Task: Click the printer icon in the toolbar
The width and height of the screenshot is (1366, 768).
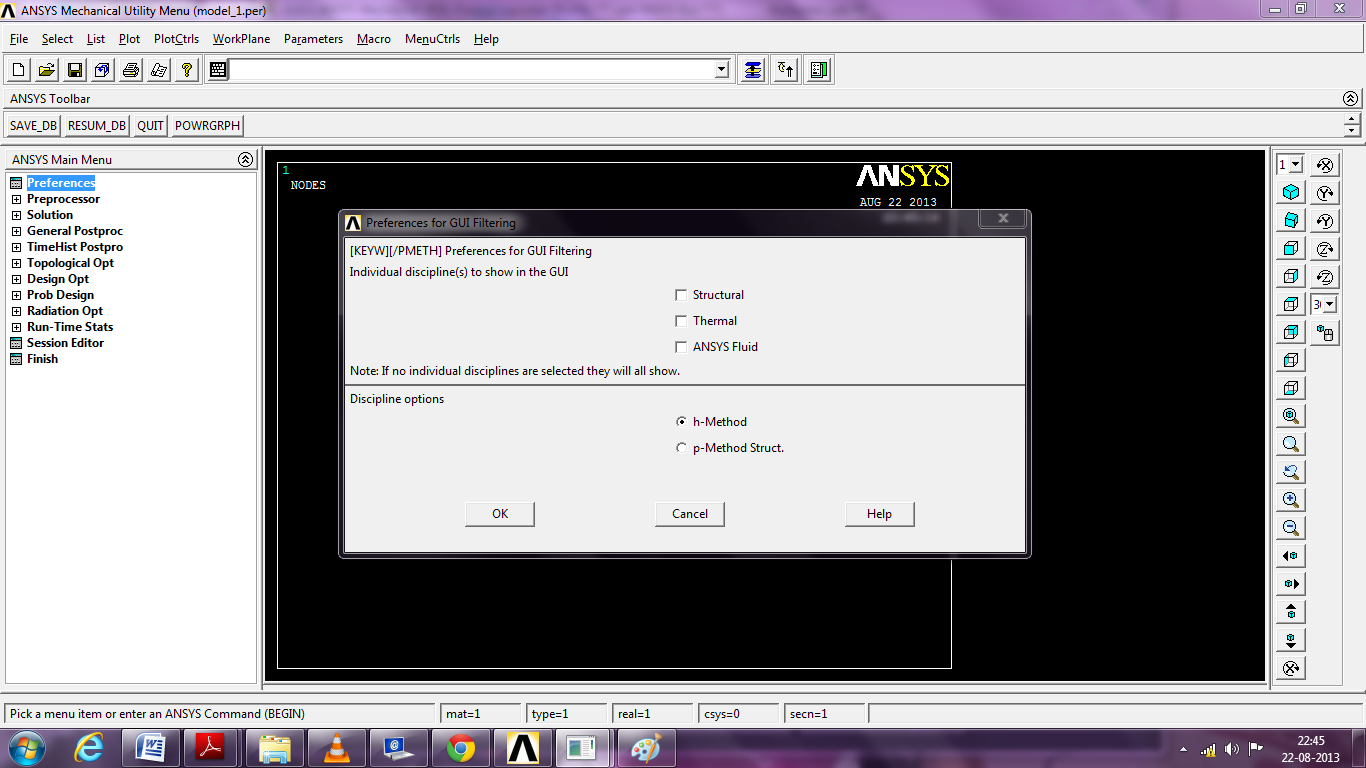Action: [x=130, y=70]
